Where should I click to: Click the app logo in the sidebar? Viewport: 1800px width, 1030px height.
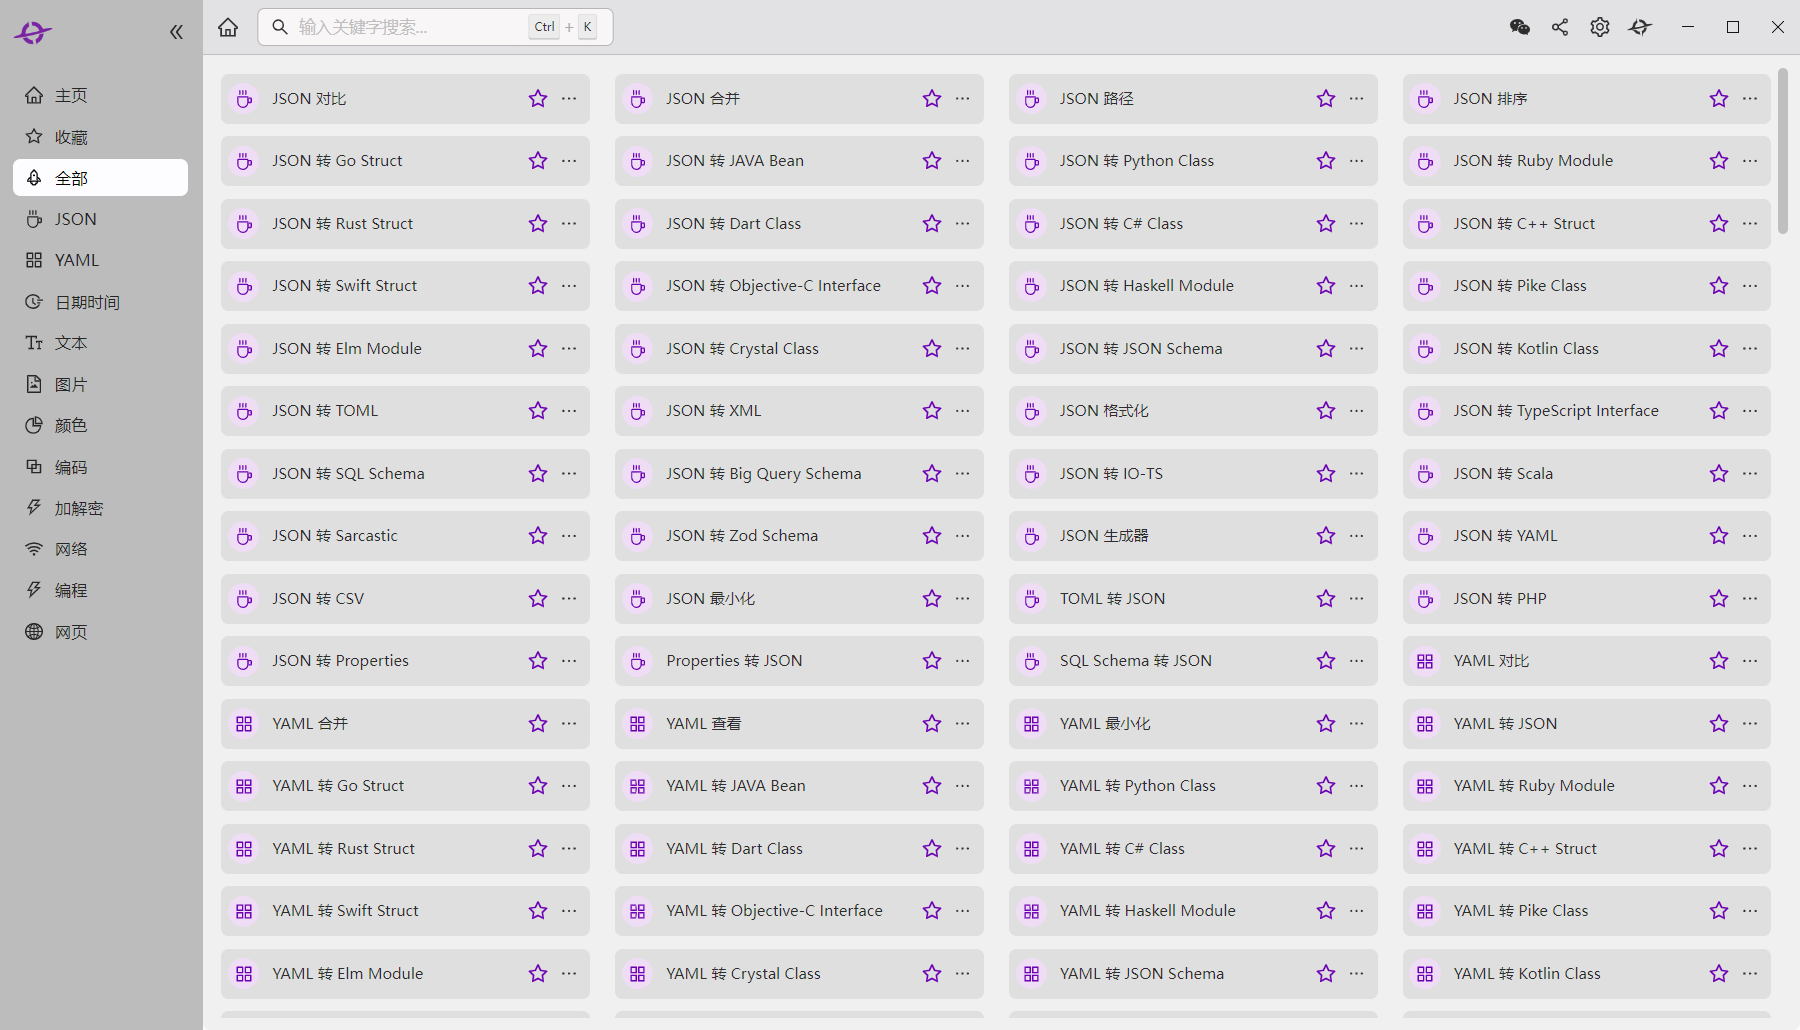(x=33, y=33)
